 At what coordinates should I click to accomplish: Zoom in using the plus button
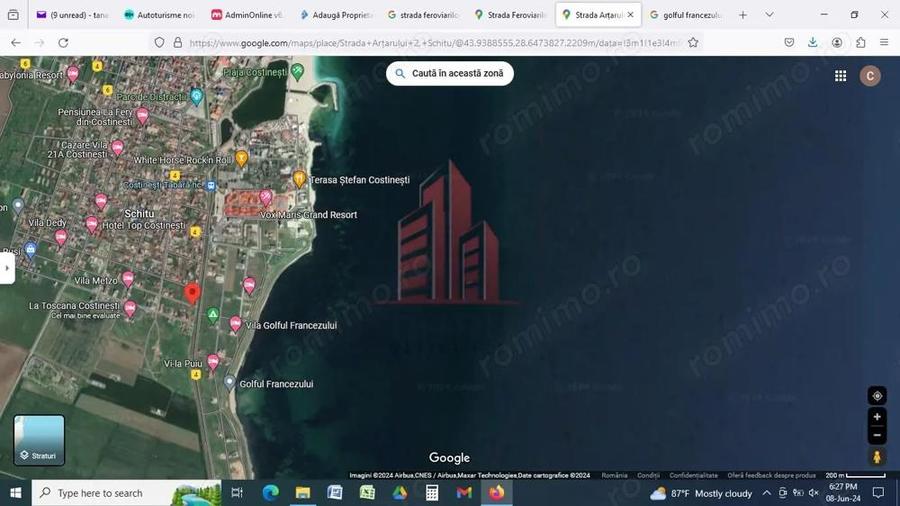click(x=877, y=417)
